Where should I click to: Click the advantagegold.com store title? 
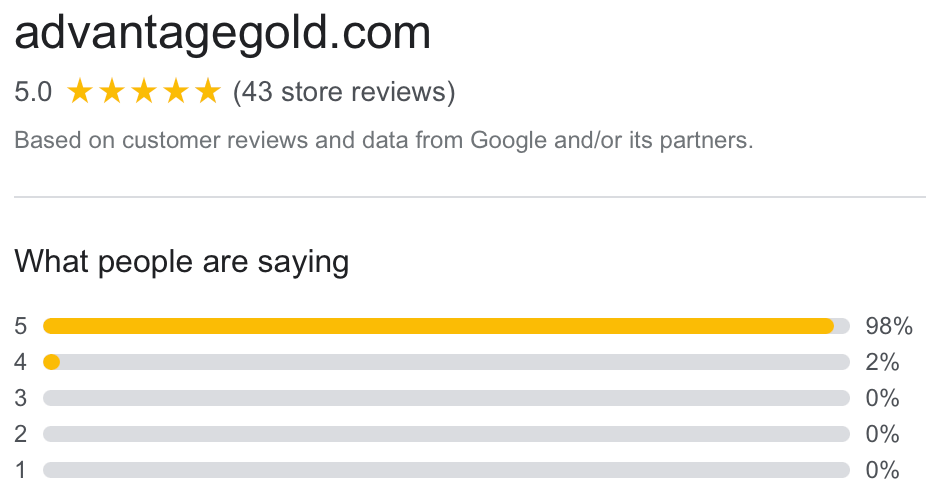223,32
